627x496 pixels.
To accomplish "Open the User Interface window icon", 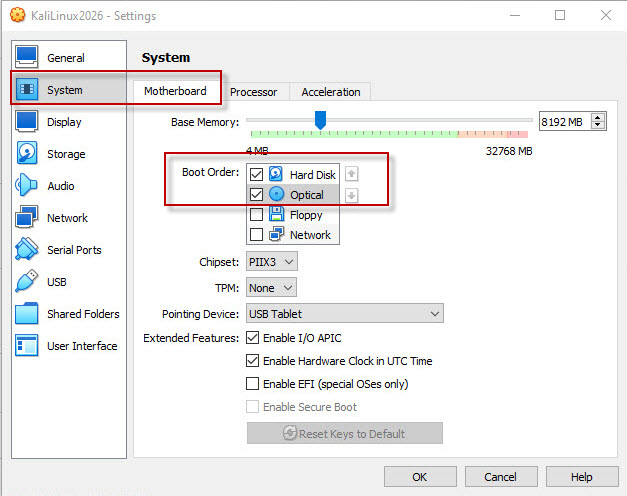I will [27, 345].
